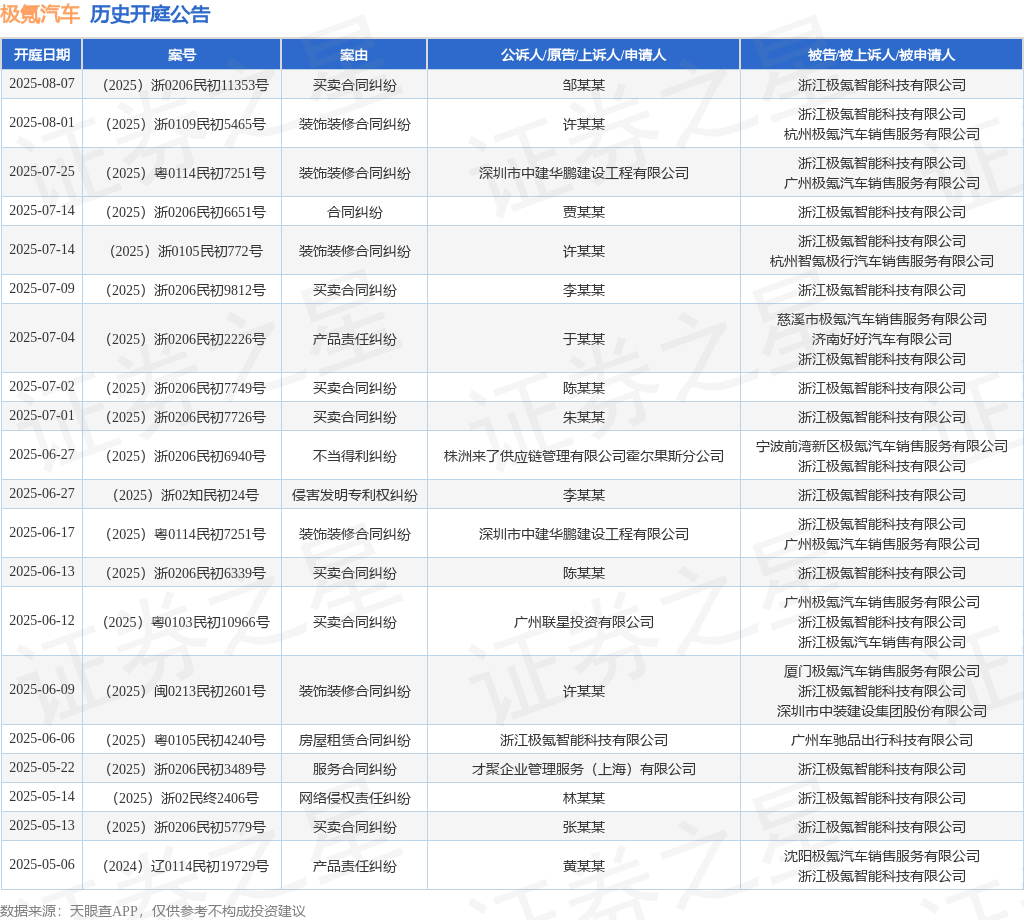Click case number (2025)浙02民终2406号
Screen dimensions: 1024x920
point(185,799)
